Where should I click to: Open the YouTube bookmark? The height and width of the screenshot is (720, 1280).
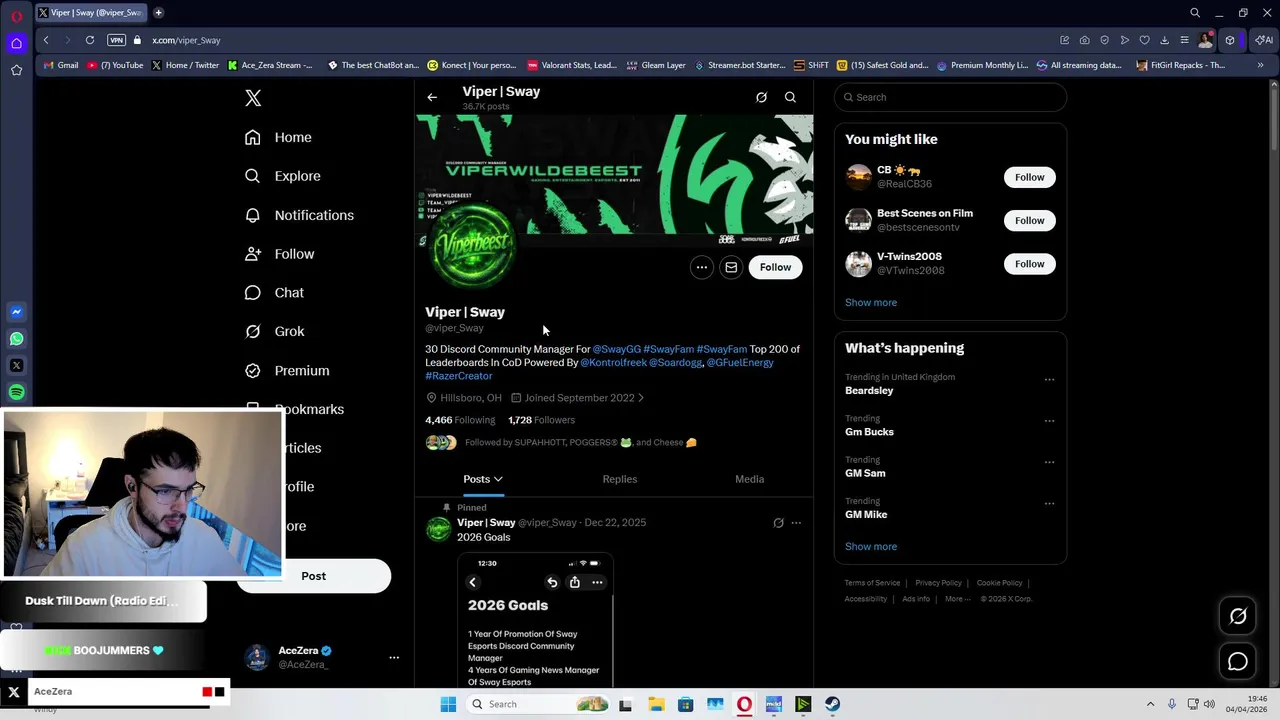pyautogui.click(x=115, y=65)
